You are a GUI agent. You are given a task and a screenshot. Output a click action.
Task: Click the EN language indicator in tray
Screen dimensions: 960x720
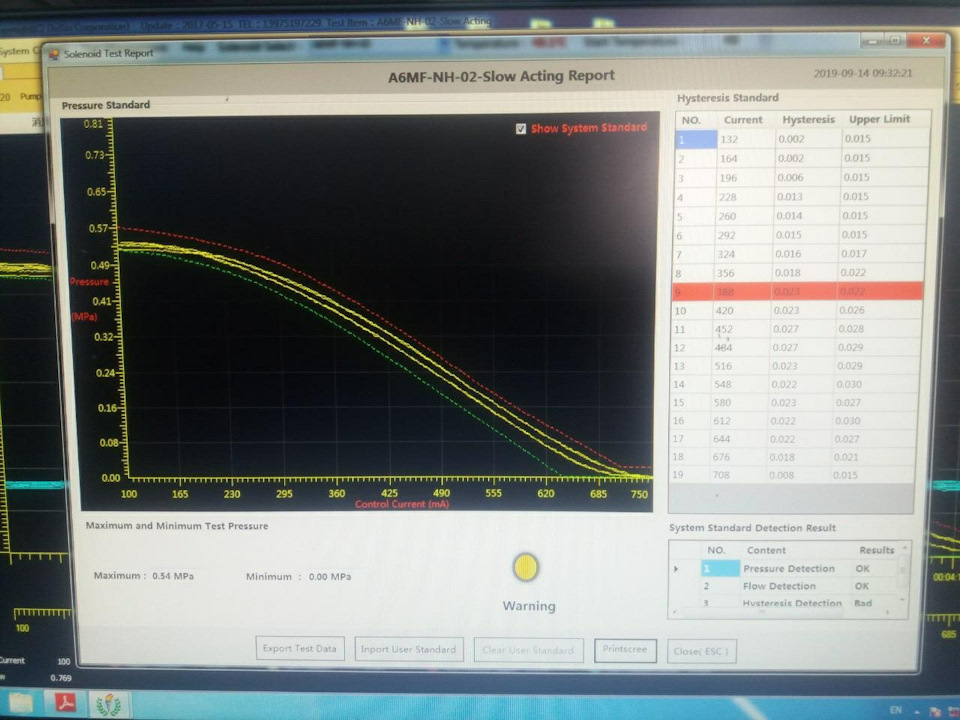[895, 710]
